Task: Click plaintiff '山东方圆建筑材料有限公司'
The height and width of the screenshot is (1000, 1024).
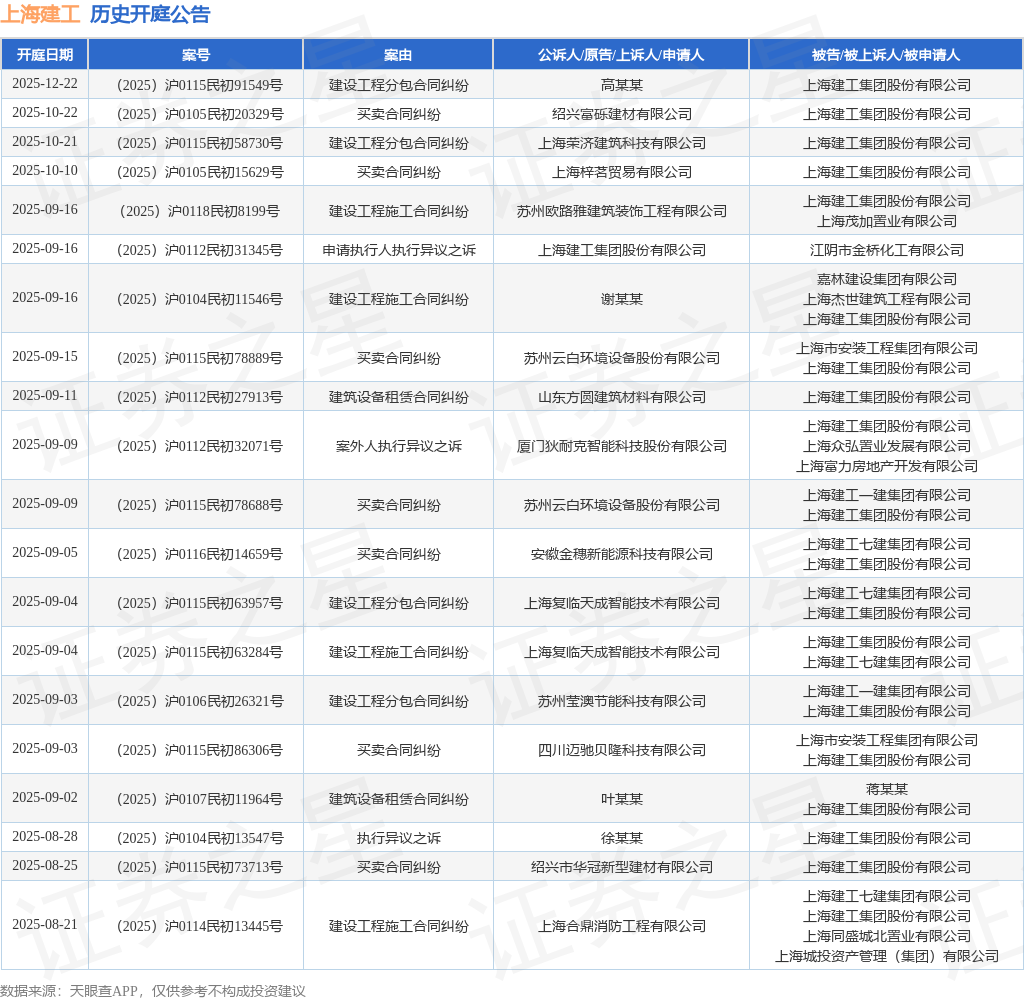Action: [x=622, y=397]
